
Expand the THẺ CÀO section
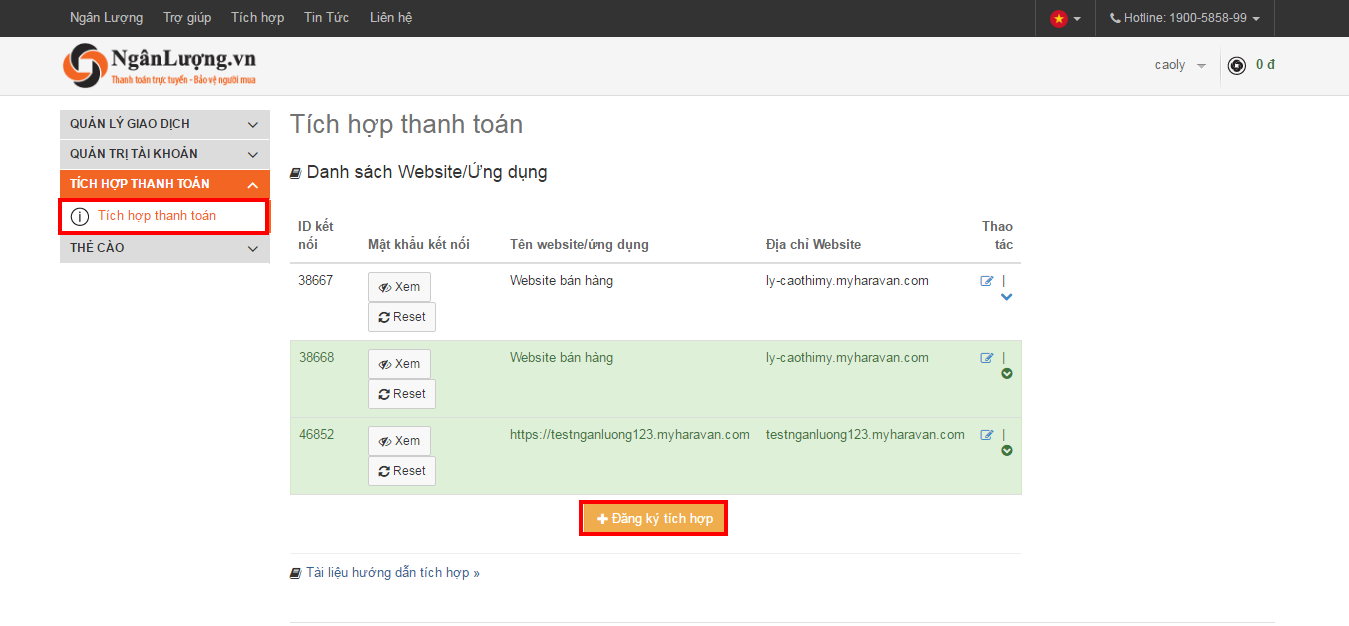[165, 248]
